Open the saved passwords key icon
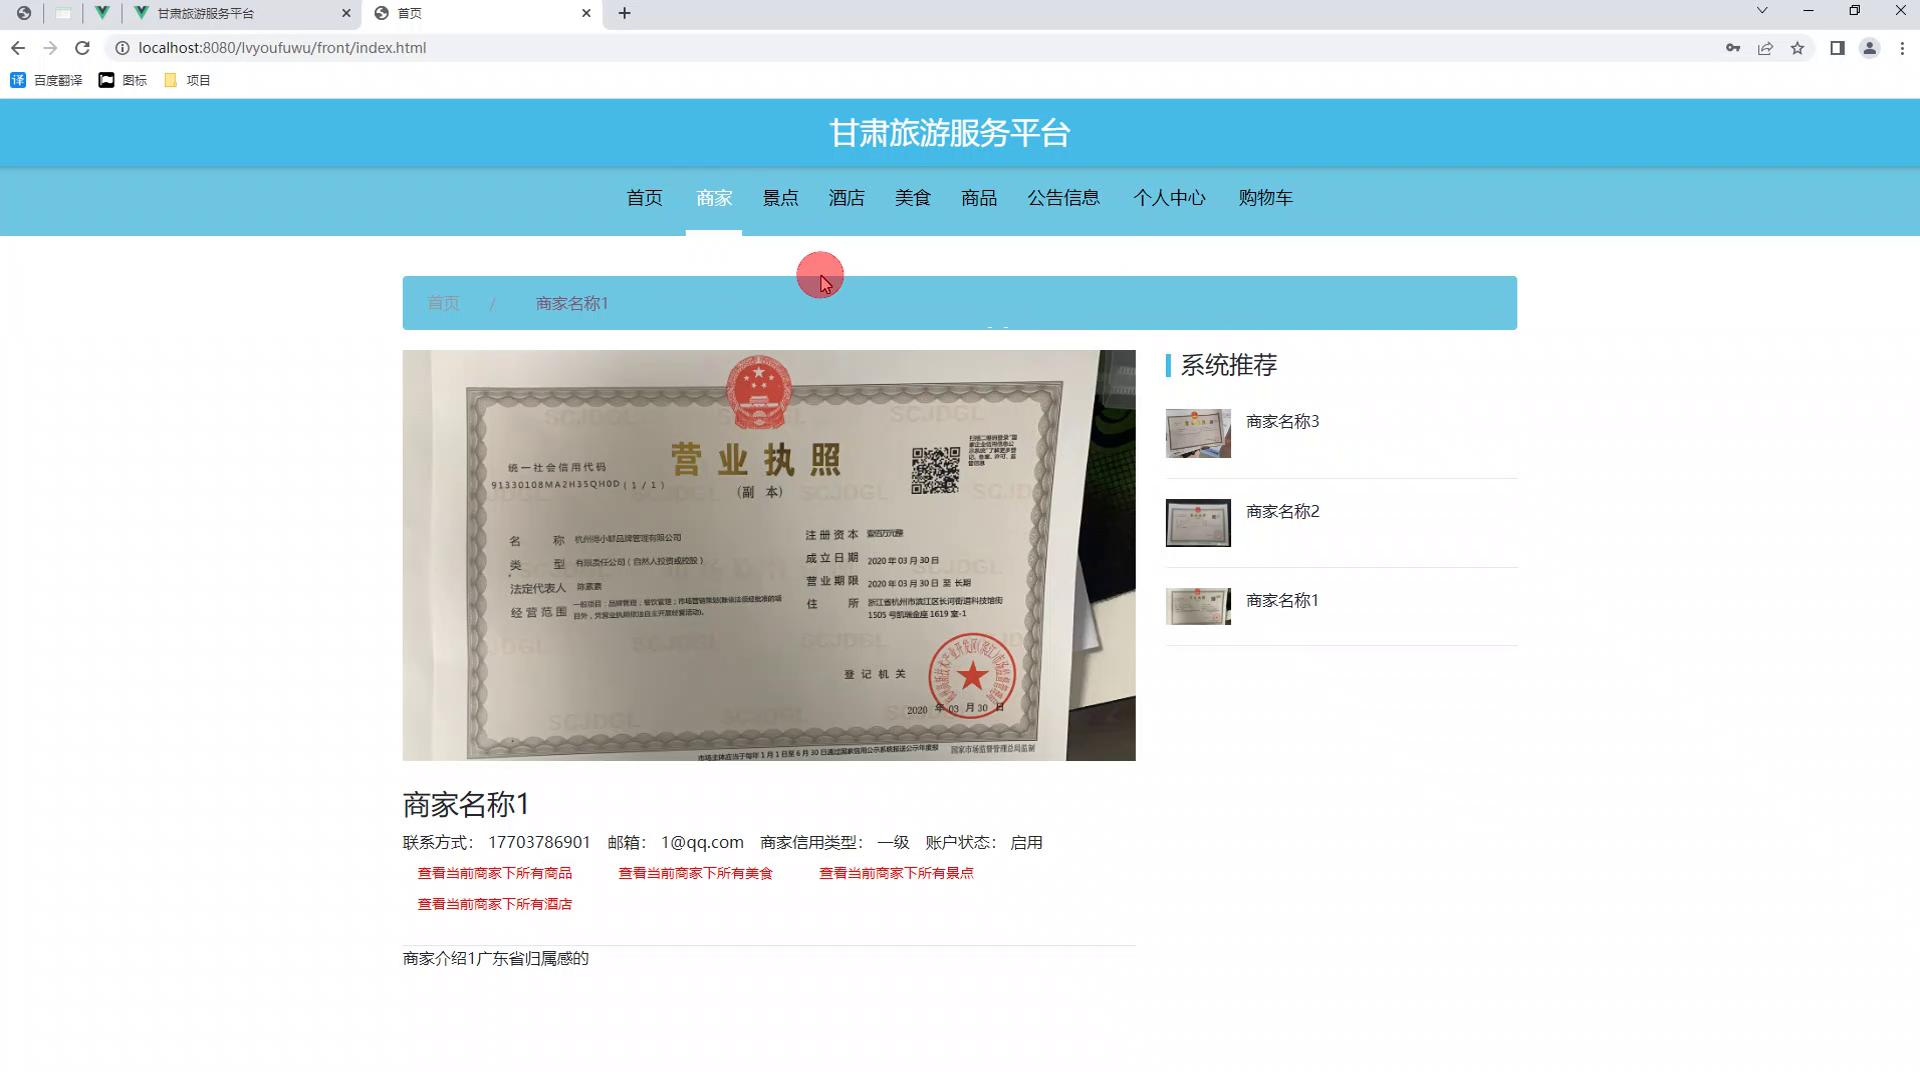 tap(1733, 48)
